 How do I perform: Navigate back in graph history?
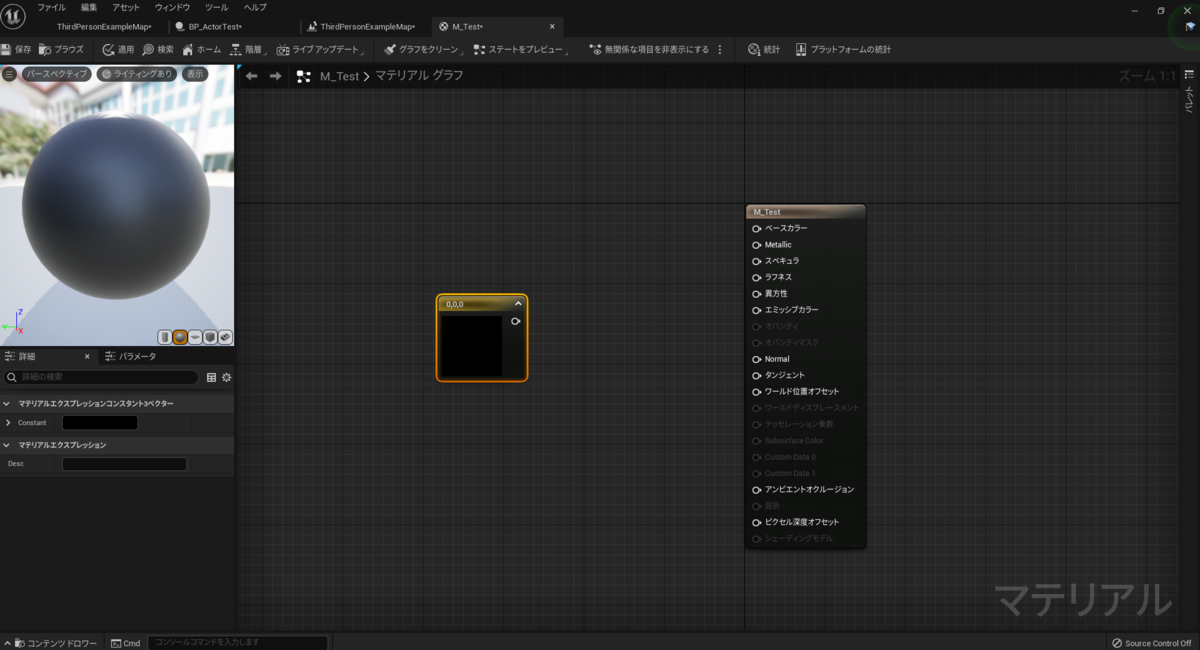tap(251, 76)
